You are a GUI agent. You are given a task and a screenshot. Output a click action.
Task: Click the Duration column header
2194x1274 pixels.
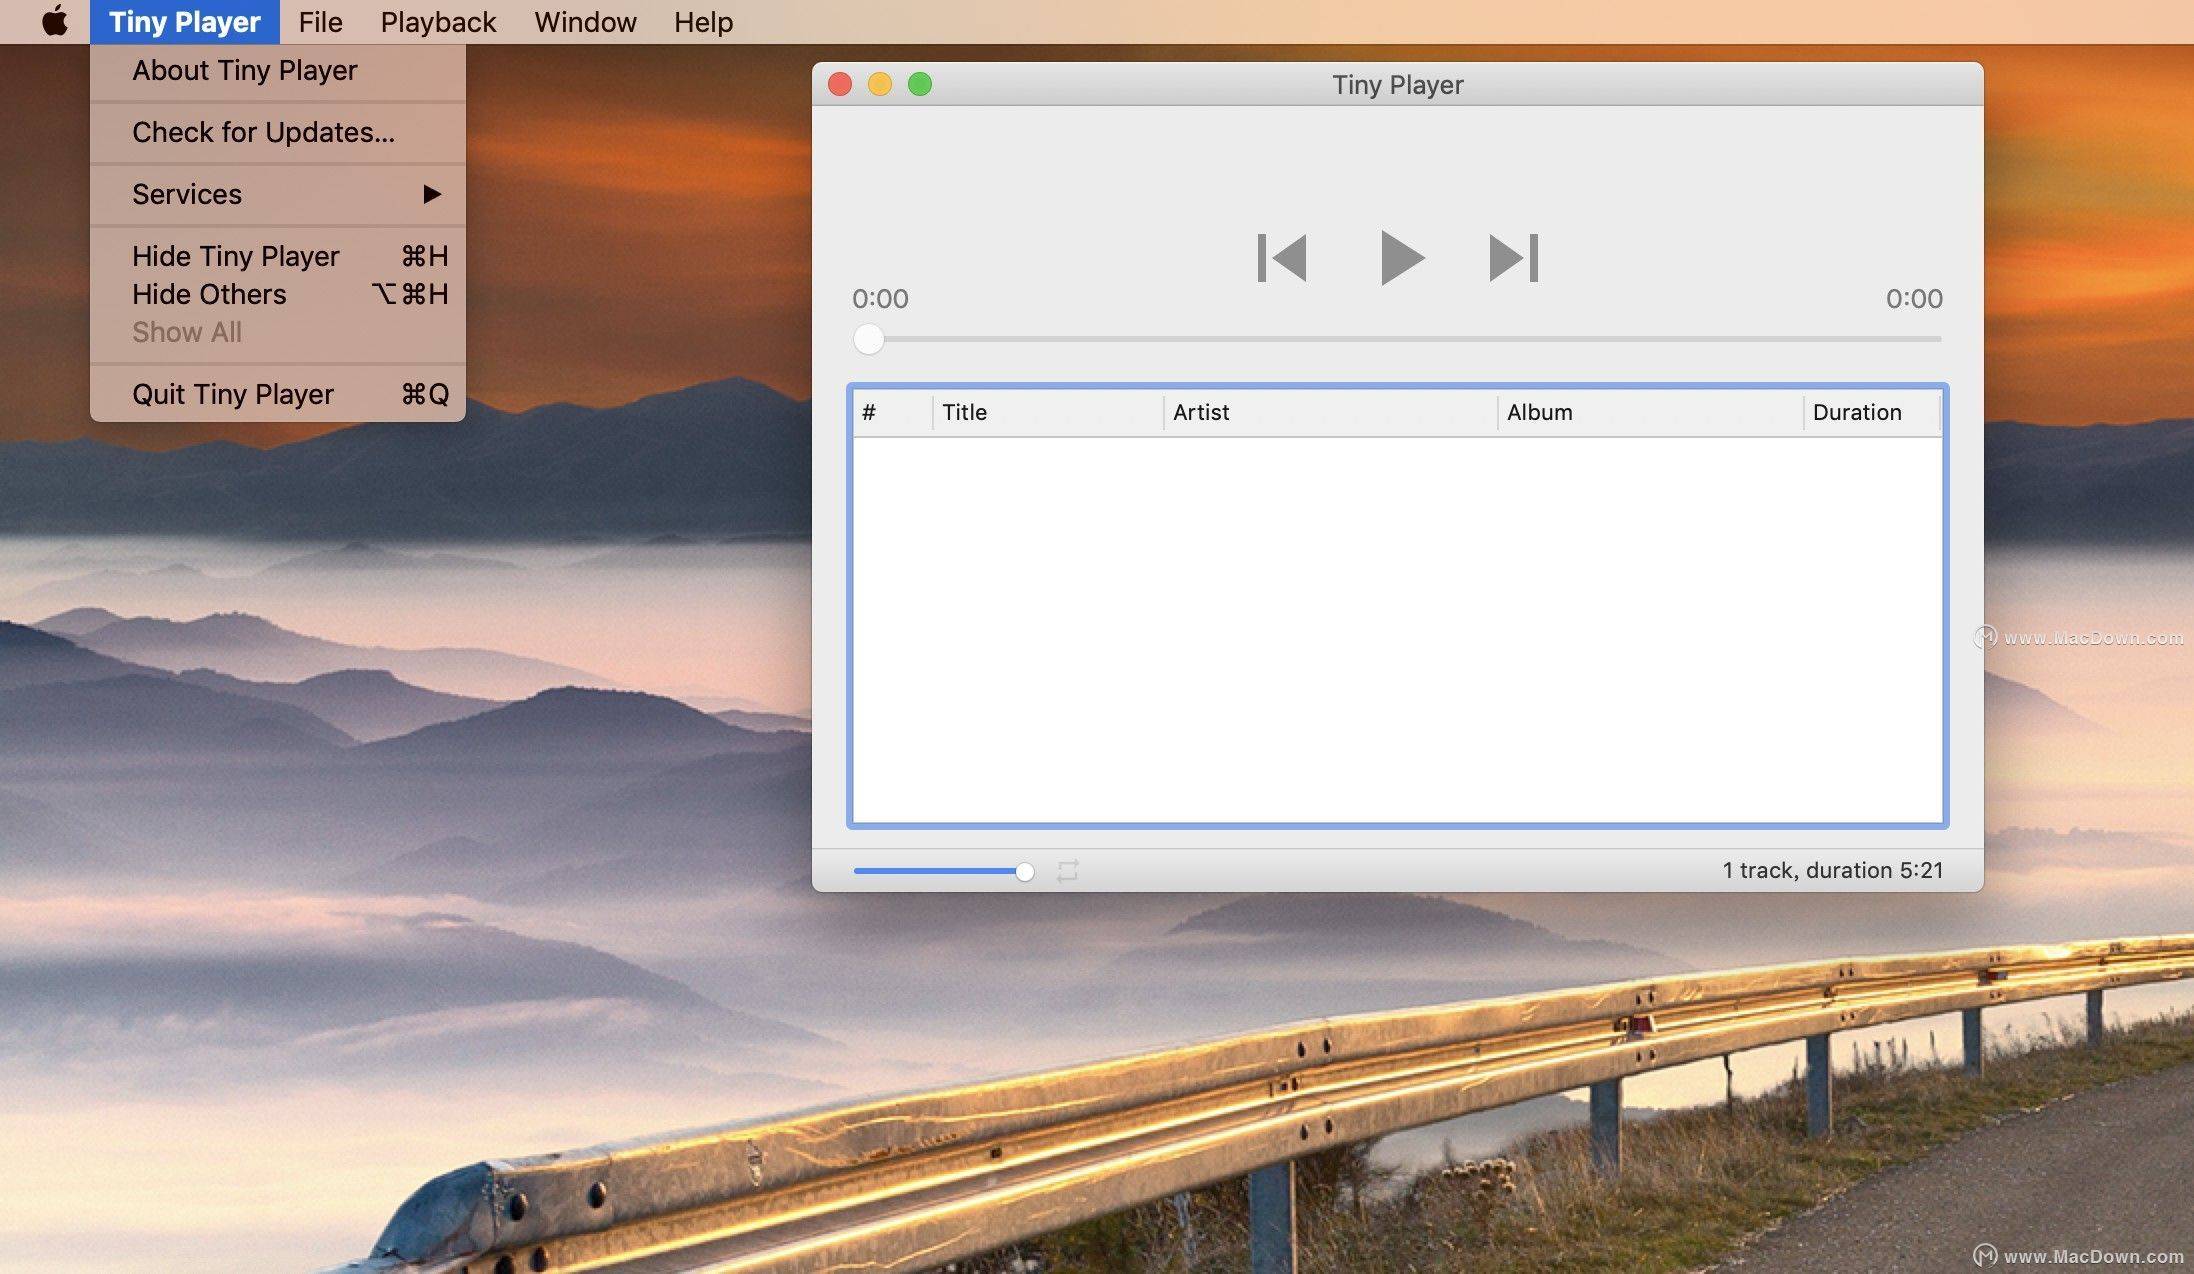(x=1857, y=411)
